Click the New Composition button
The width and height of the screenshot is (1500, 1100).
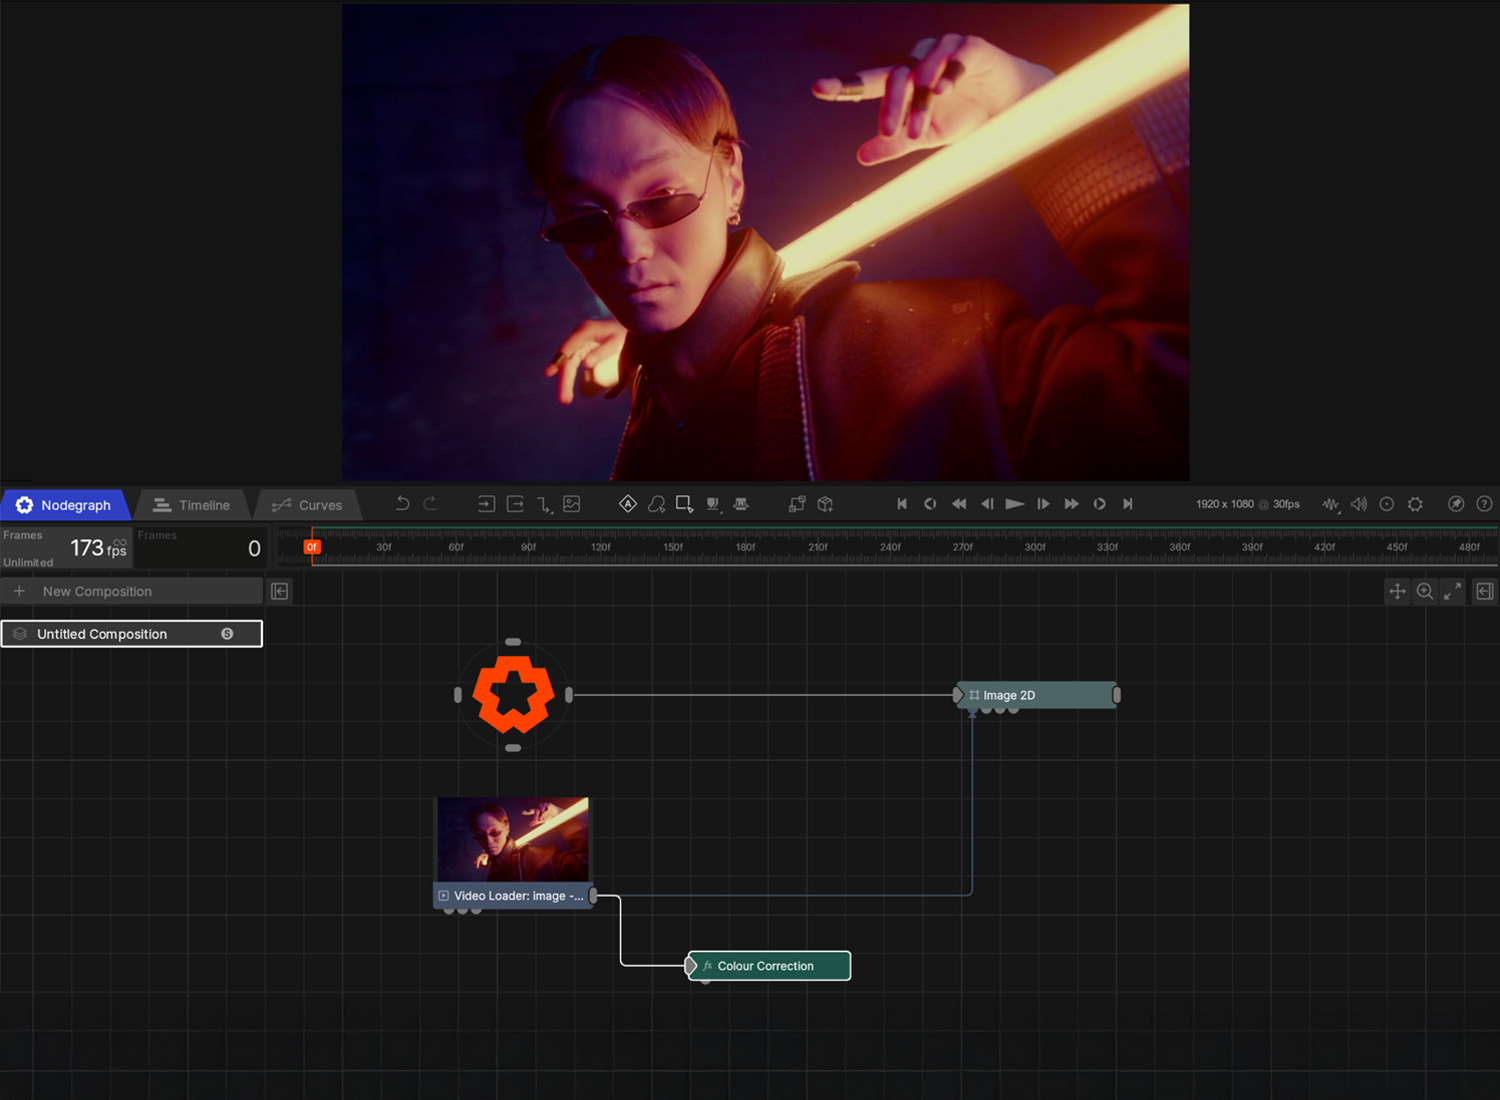pyautogui.click(x=97, y=592)
